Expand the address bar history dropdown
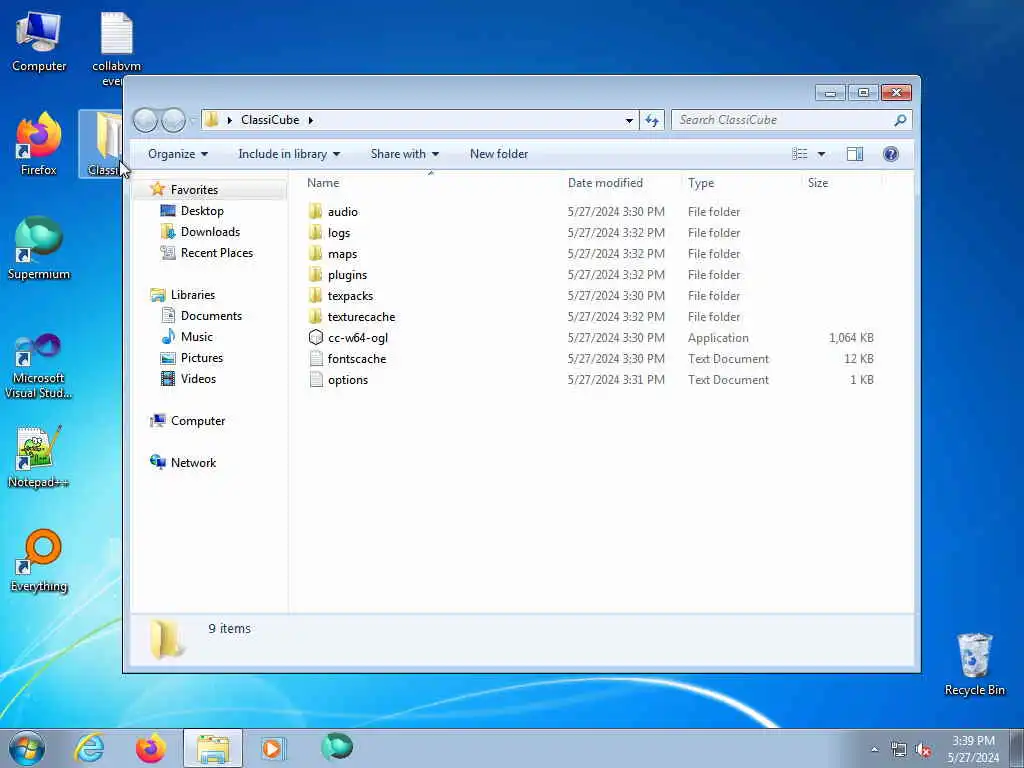Image resolution: width=1024 pixels, height=768 pixels. (x=629, y=120)
